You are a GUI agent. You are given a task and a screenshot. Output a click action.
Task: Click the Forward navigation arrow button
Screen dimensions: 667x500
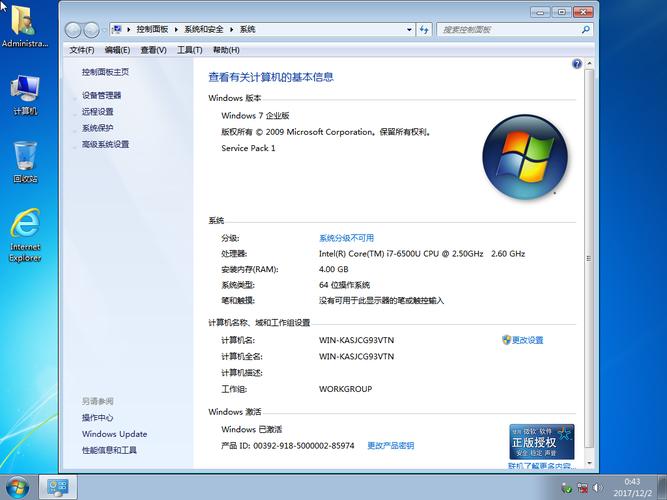click(x=91, y=30)
